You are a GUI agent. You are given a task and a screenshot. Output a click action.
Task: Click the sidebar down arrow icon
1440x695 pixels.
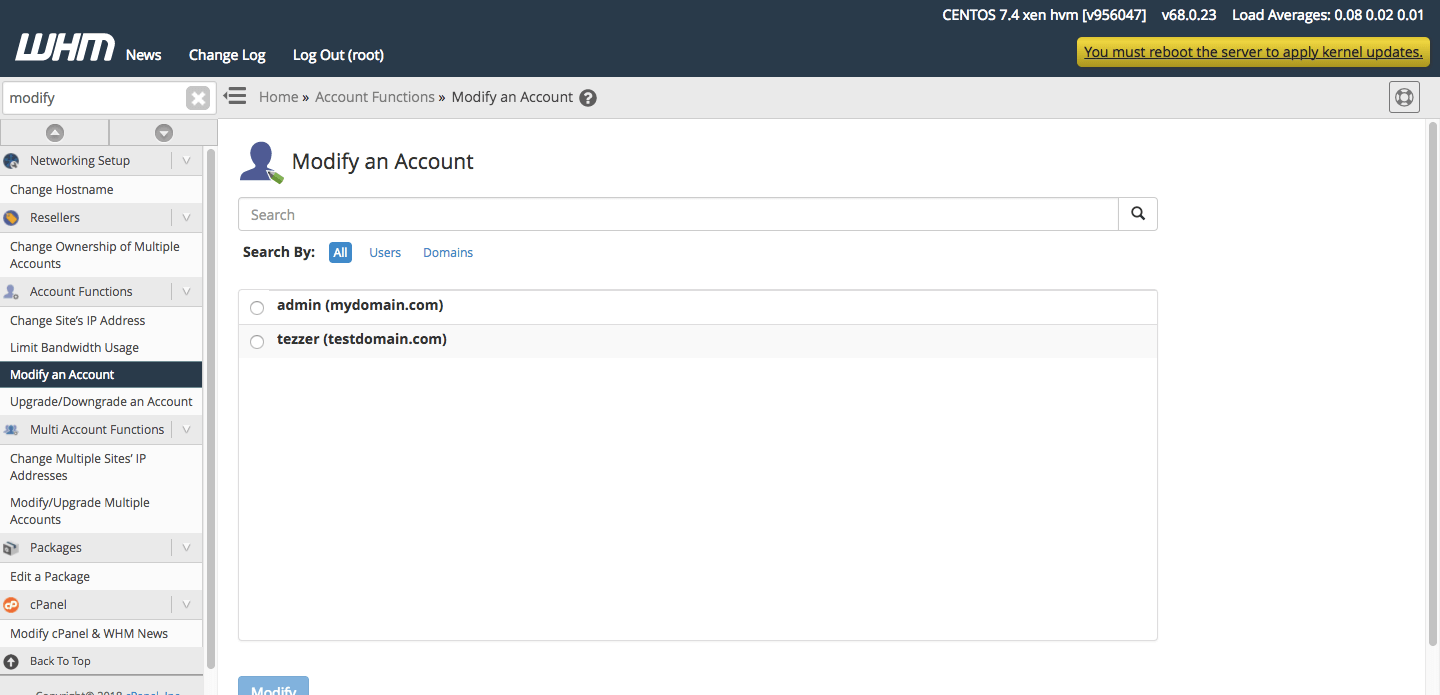[x=164, y=132]
